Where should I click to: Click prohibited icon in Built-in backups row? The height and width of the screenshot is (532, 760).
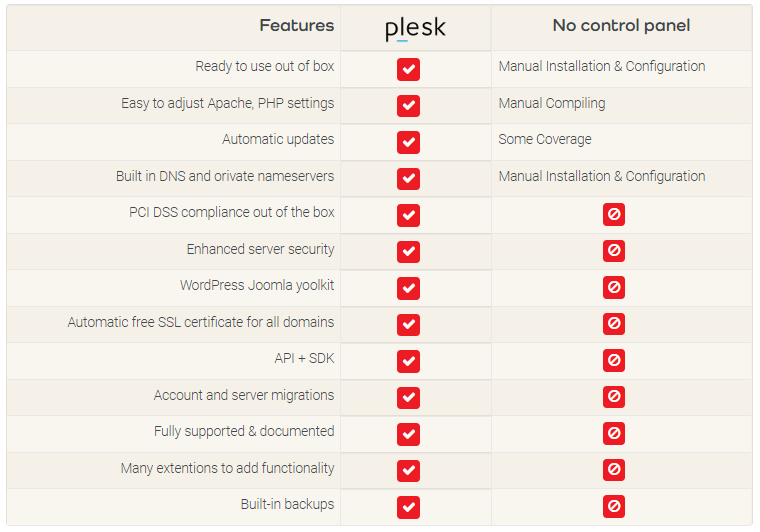(x=614, y=506)
